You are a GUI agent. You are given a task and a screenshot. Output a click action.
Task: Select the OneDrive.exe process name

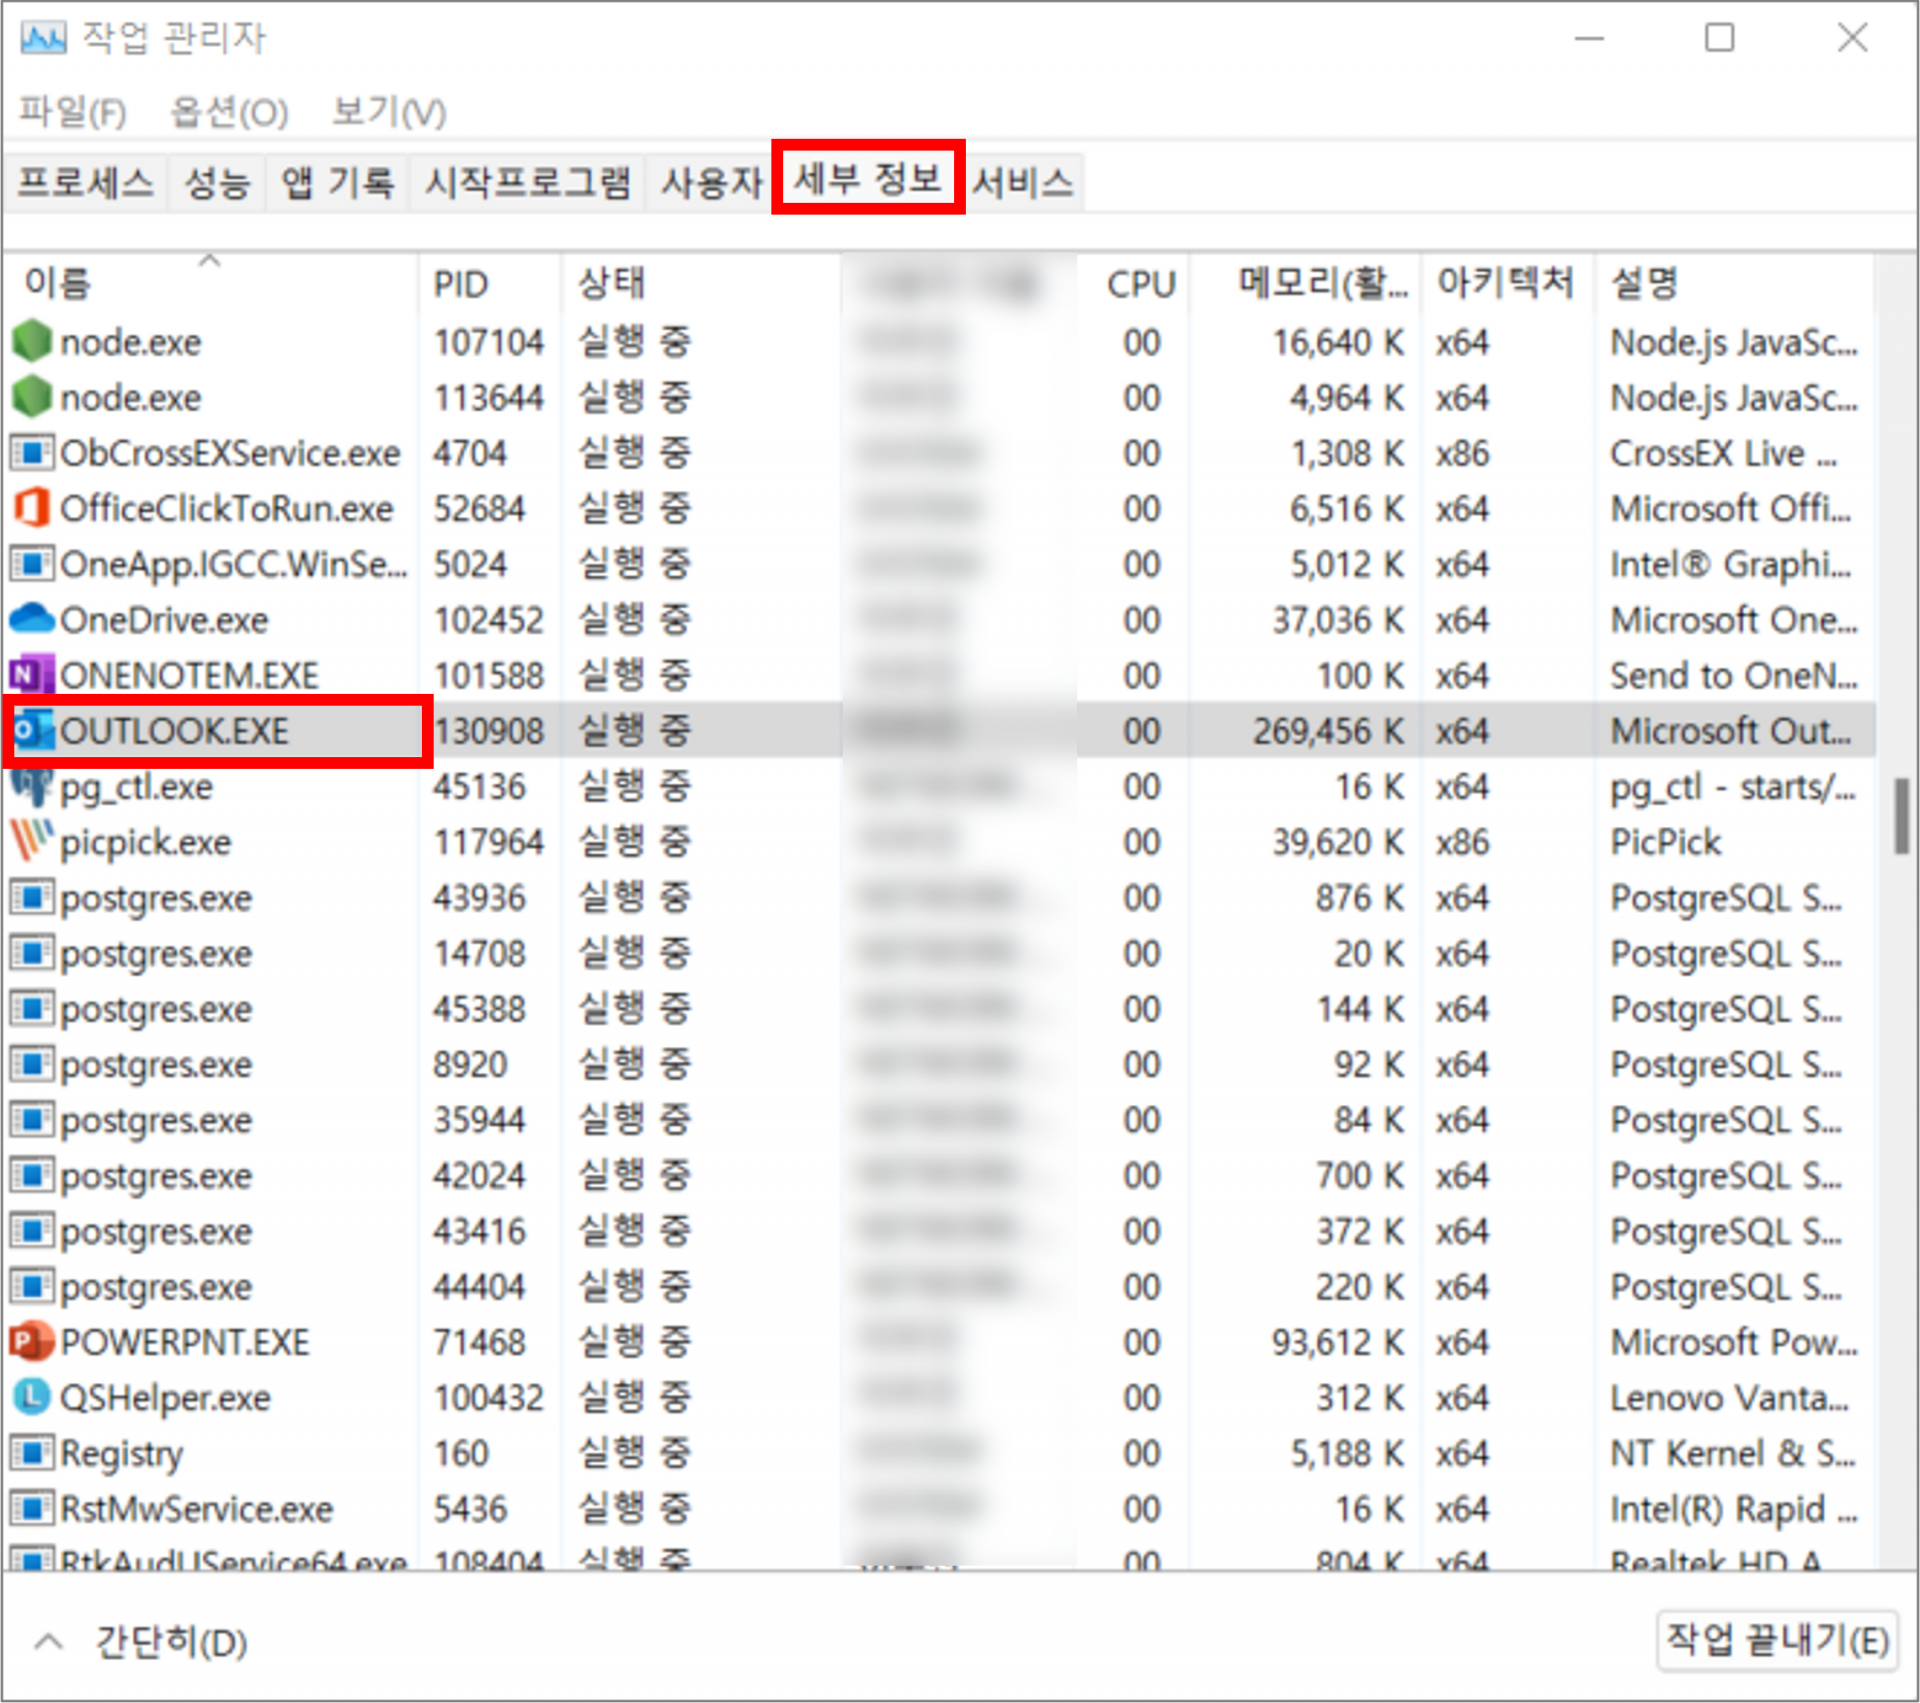[164, 620]
